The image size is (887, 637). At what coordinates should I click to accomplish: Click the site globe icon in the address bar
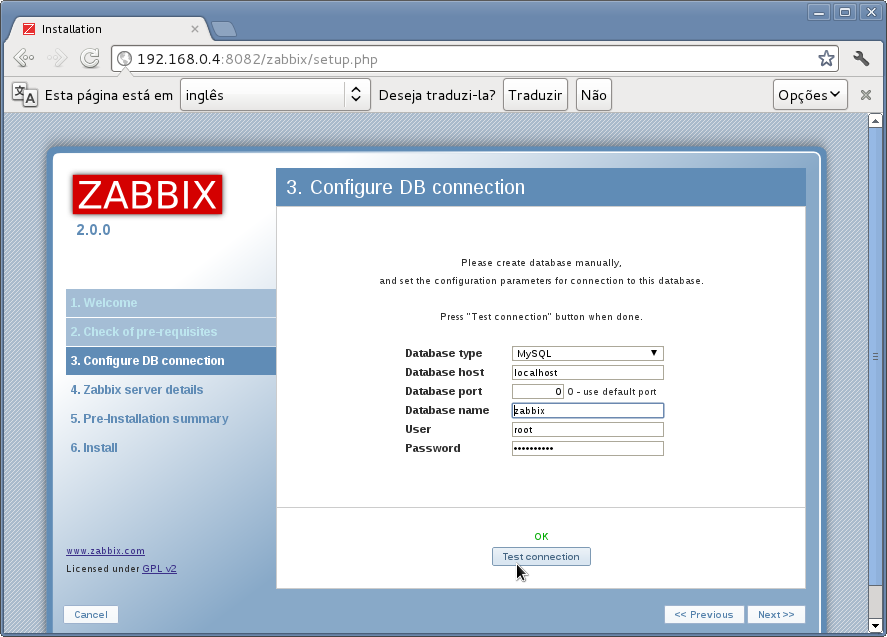pyautogui.click(x=124, y=59)
